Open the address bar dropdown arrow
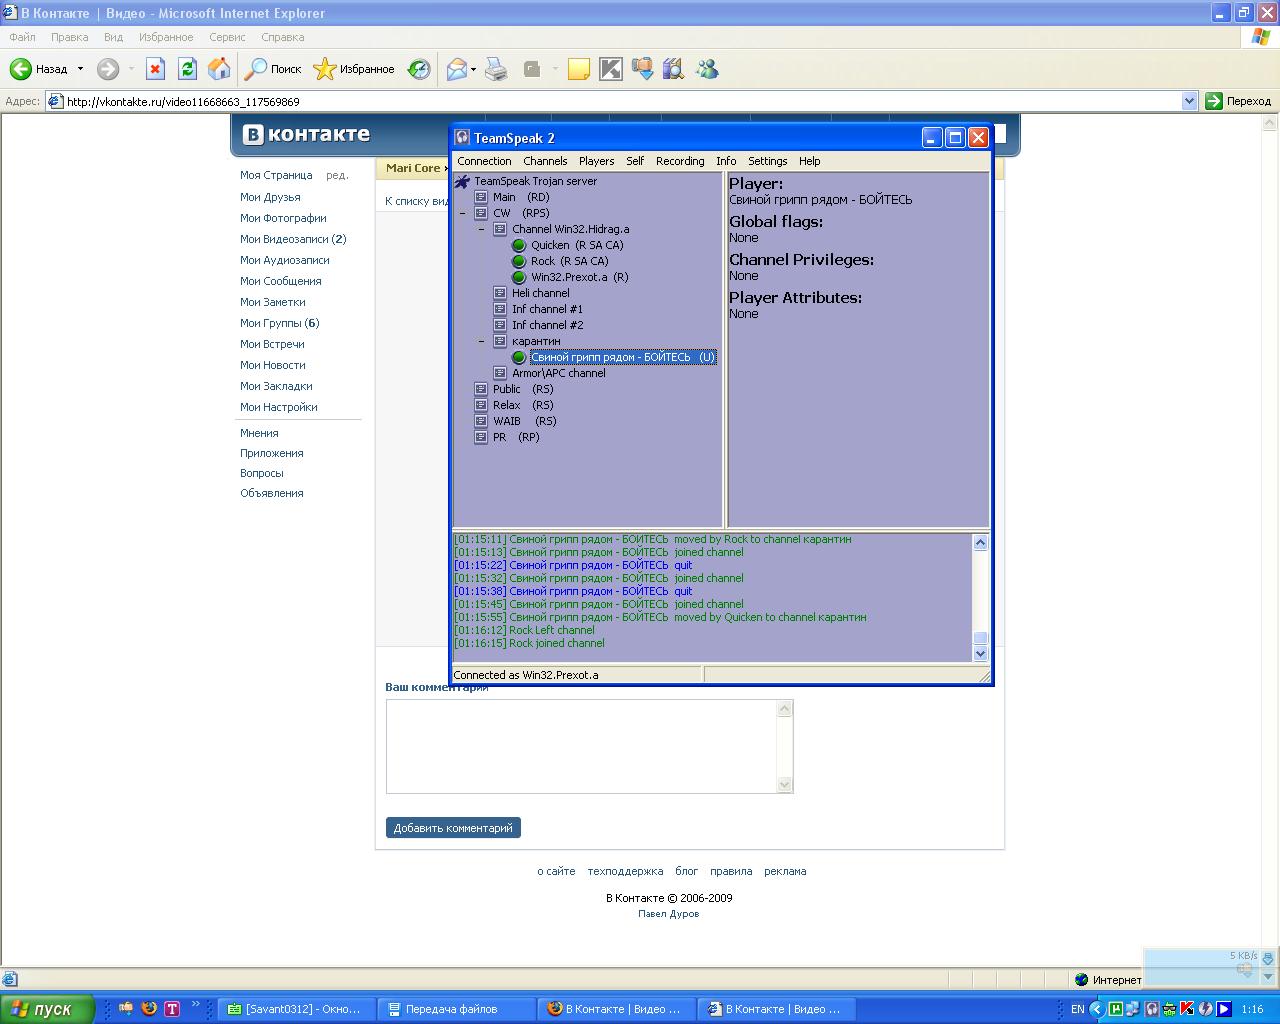The image size is (1280, 1024). point(1189,101)
